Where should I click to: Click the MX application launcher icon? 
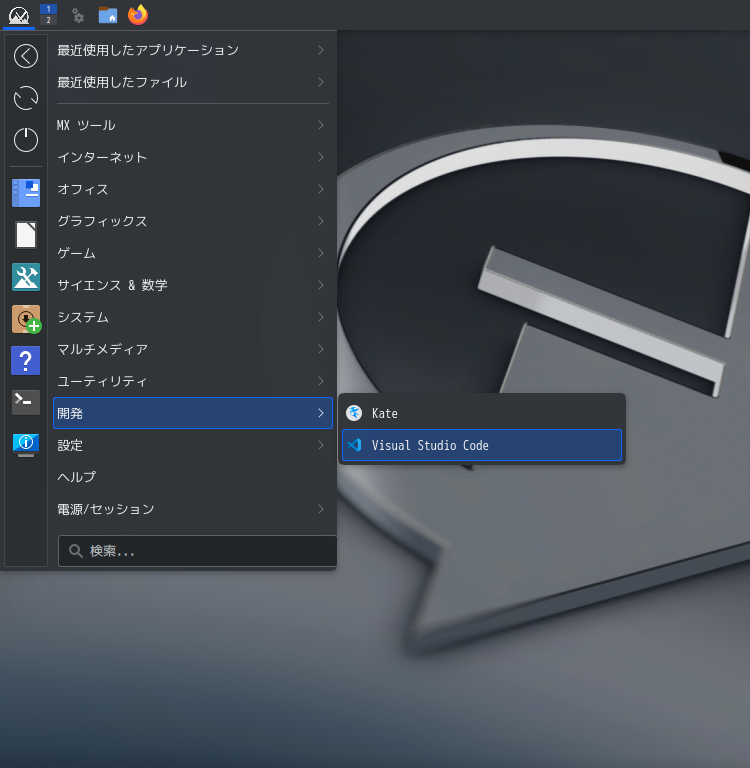pyautogui.click(x=19, y=15)
